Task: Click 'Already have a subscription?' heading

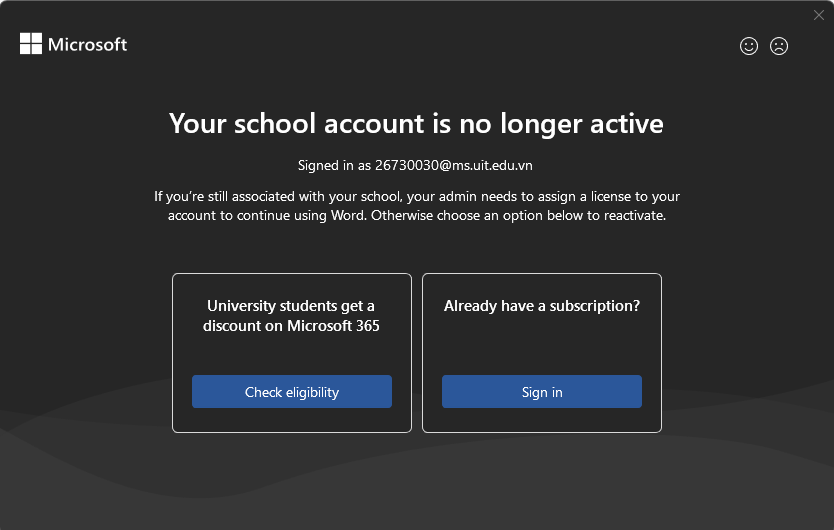Action: [x=542, y=306]
